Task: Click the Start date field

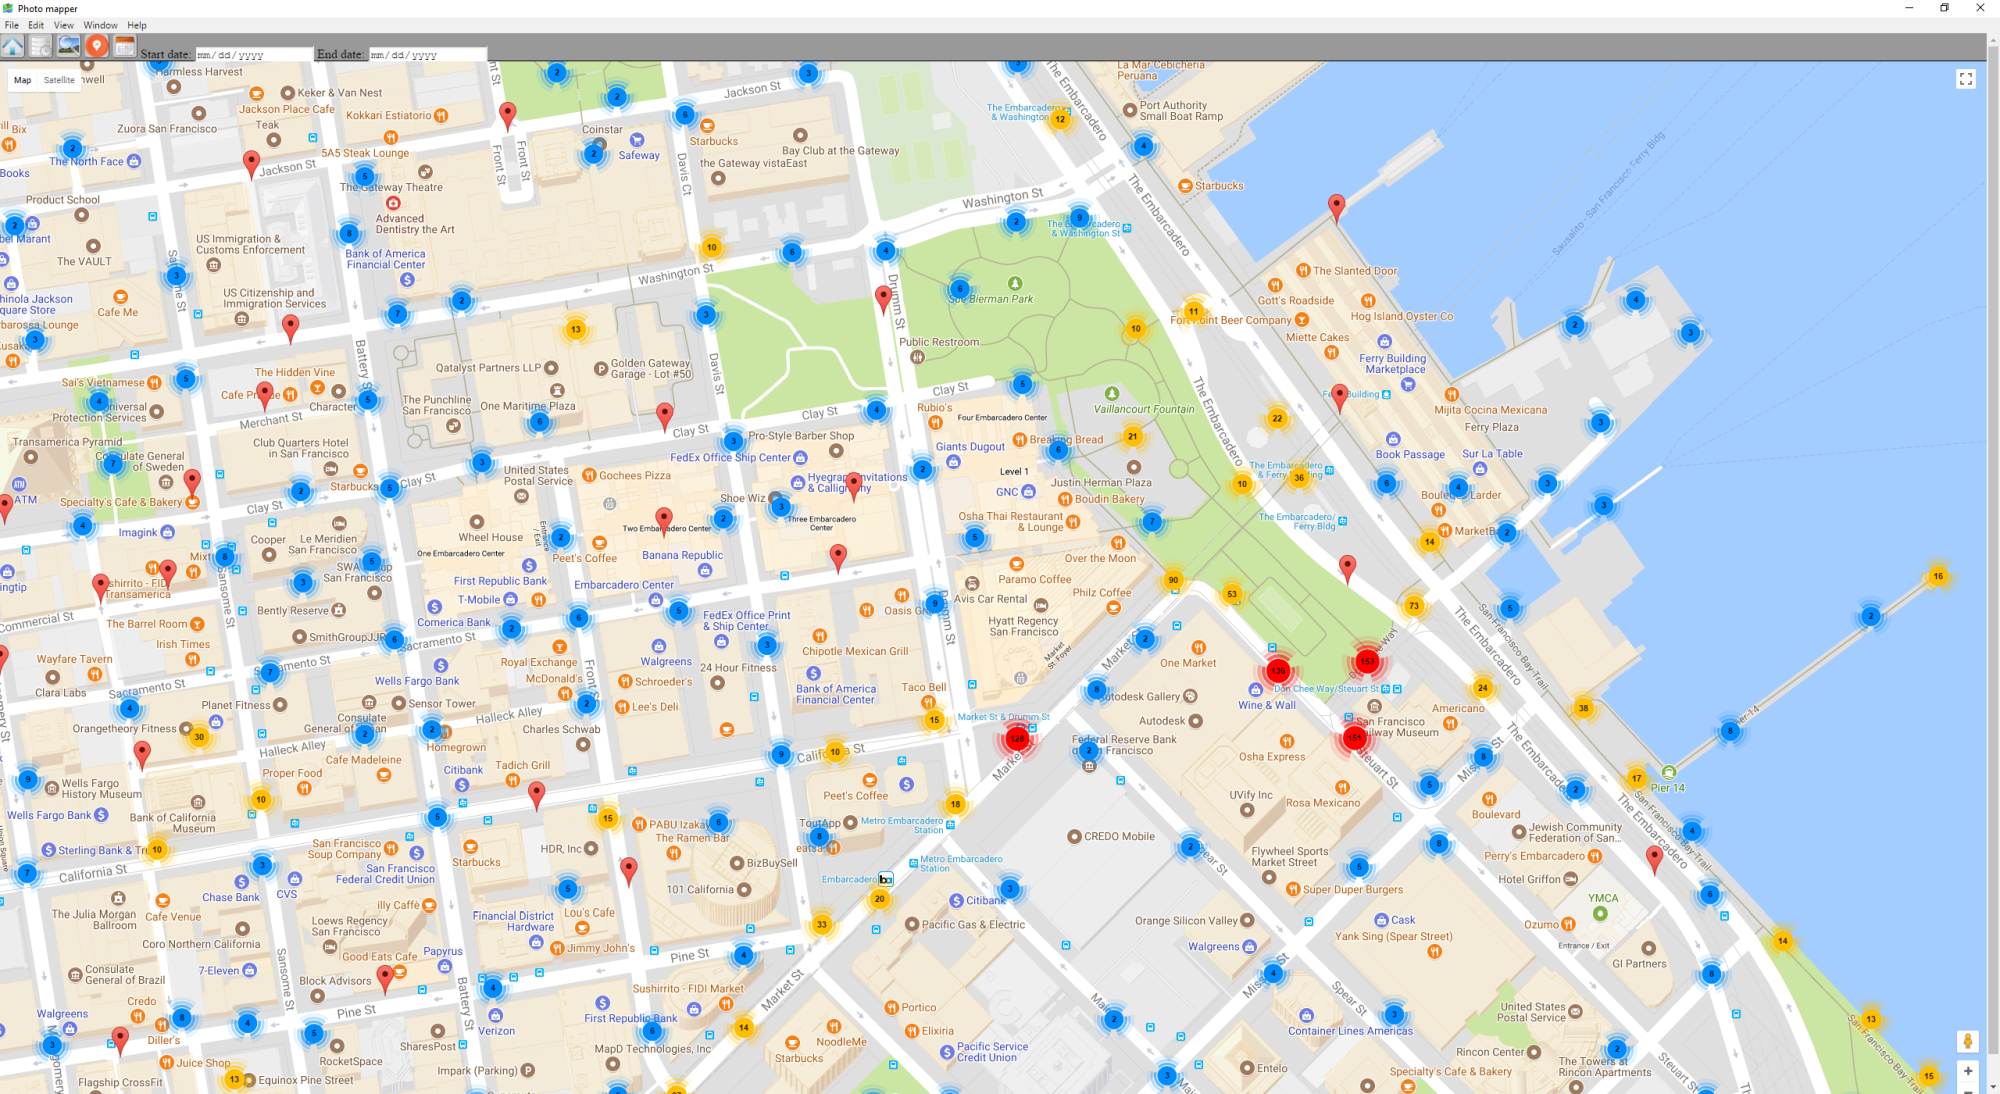Action: pos(253,55)
